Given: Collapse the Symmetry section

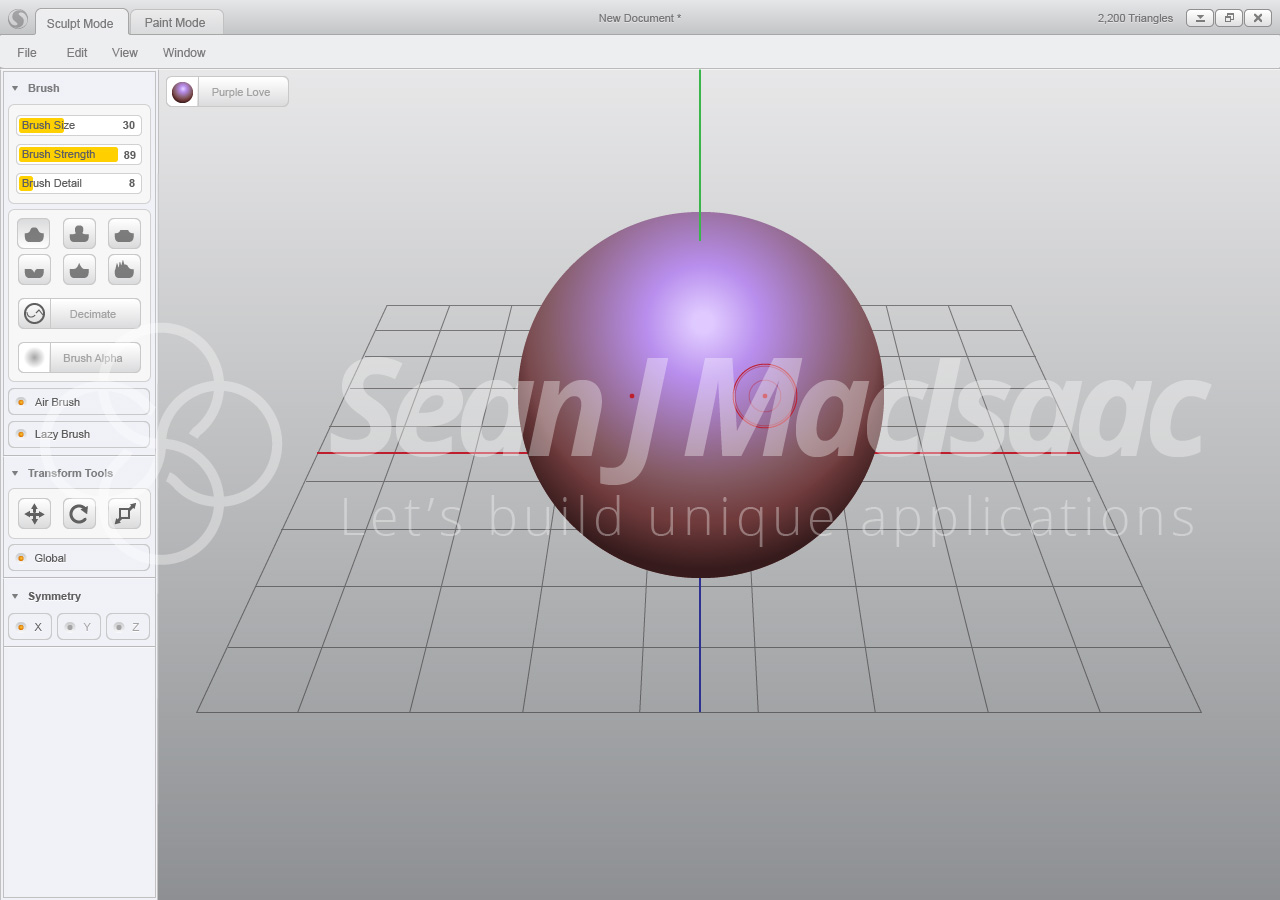Looking at the screenshot, I should pos(15,596).
